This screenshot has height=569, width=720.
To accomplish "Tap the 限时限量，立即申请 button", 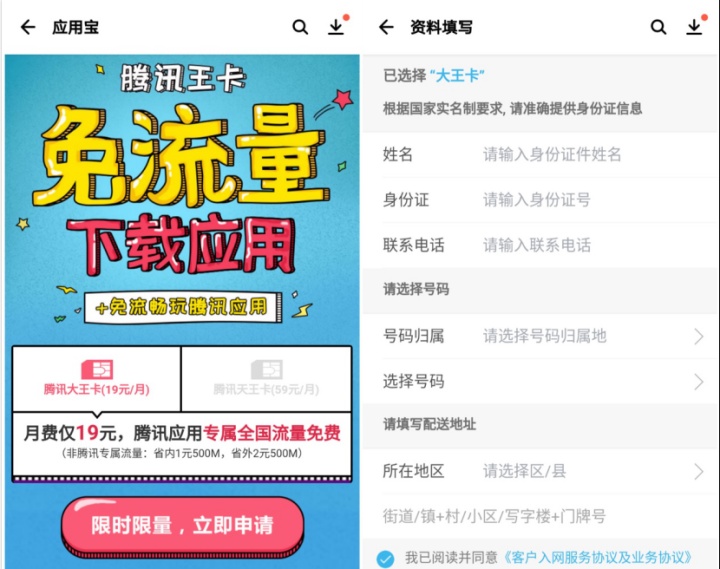I will tap(182, 526).
